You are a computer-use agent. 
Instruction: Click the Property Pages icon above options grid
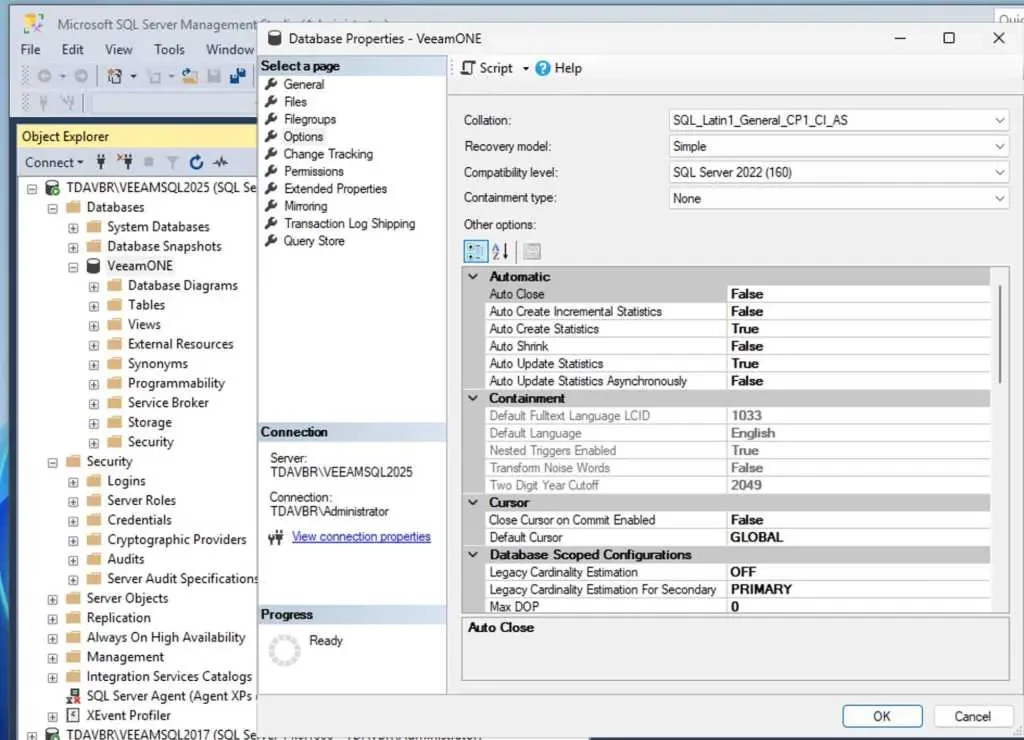(532, 251)
